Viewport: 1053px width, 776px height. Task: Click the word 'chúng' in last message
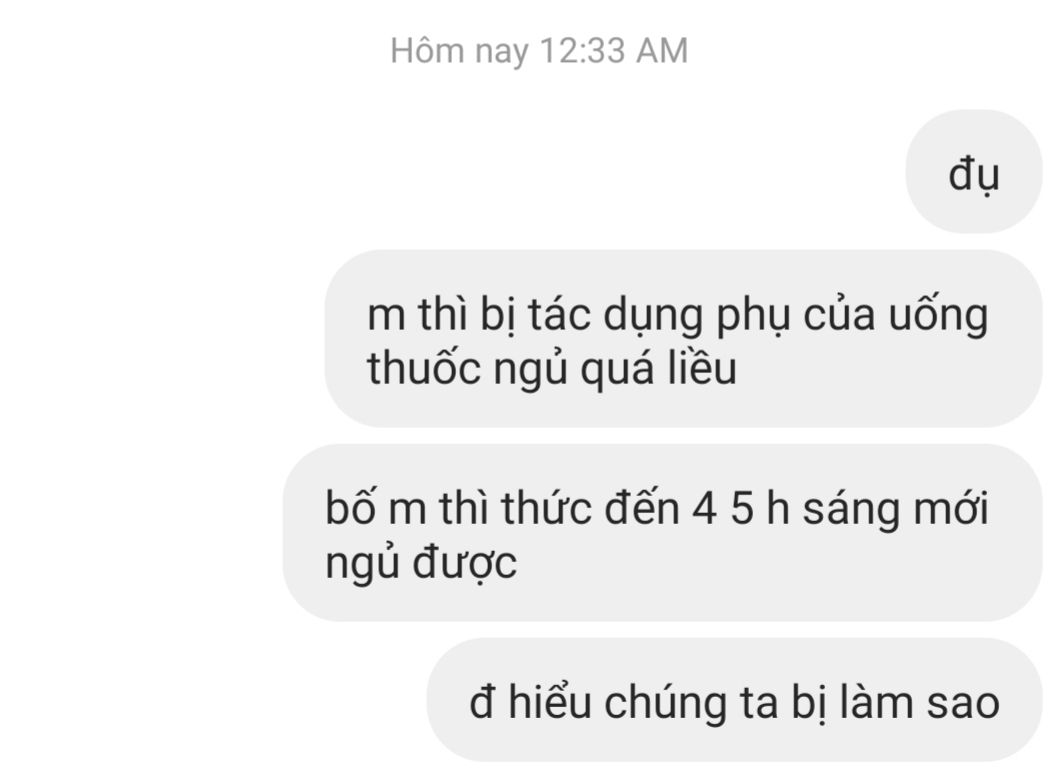click(665, 703)
